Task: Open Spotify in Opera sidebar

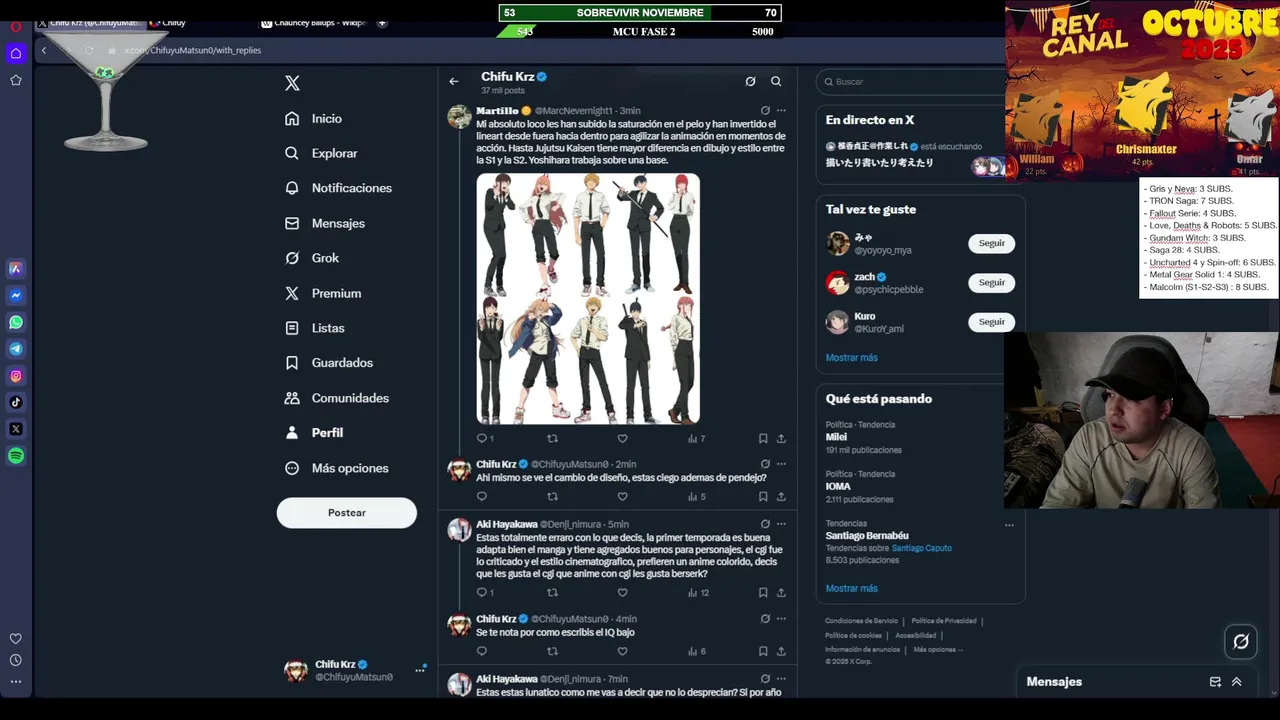Action: point(16,456)
